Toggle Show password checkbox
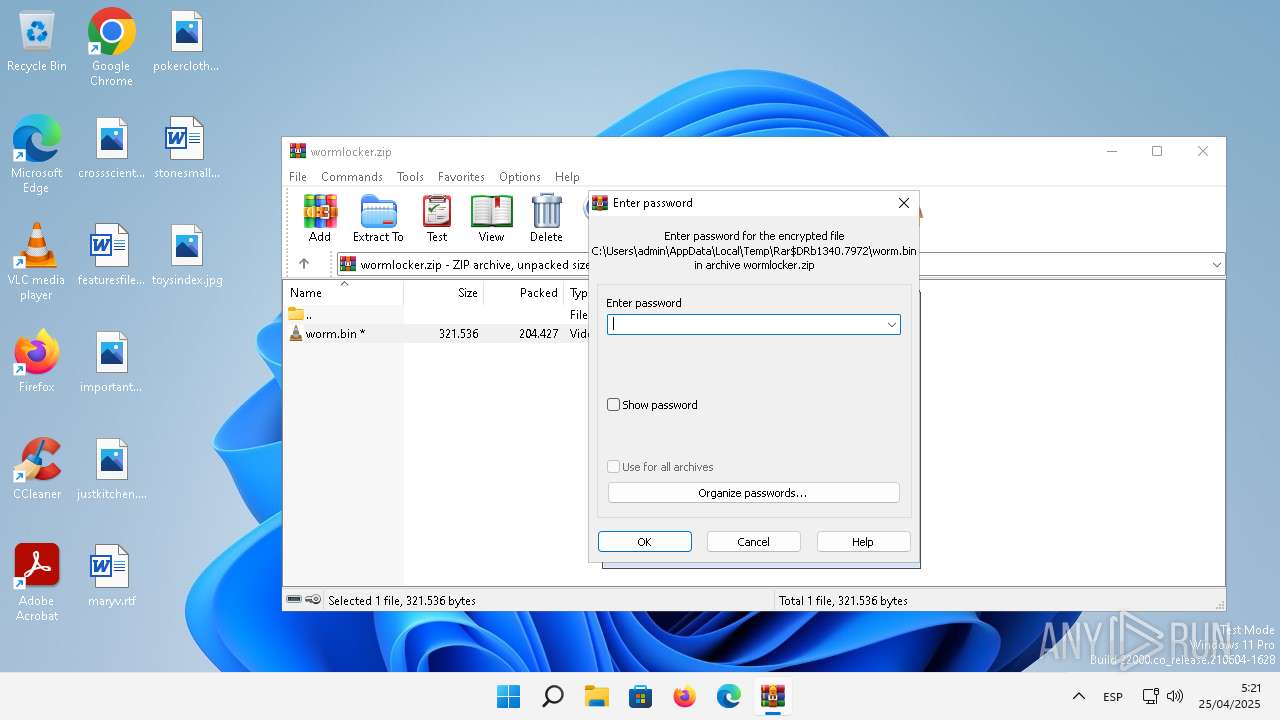 coord(614,405)
